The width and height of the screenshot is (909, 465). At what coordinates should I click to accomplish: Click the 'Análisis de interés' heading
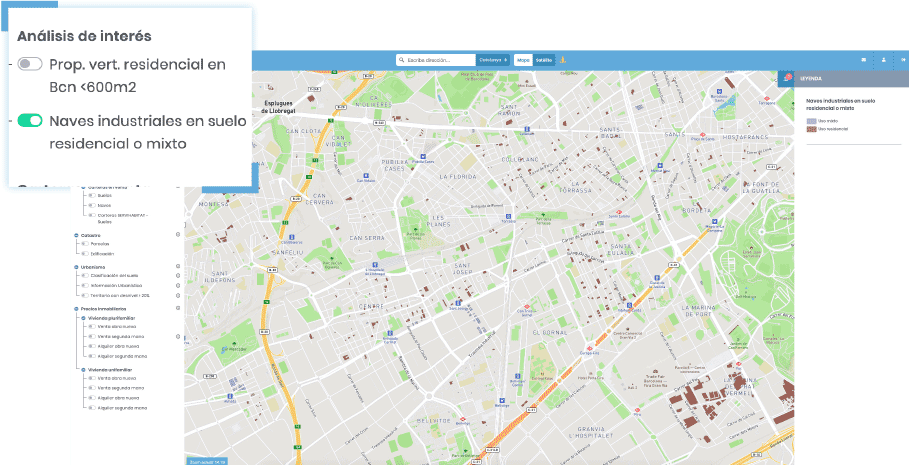(x=84, y=36)
